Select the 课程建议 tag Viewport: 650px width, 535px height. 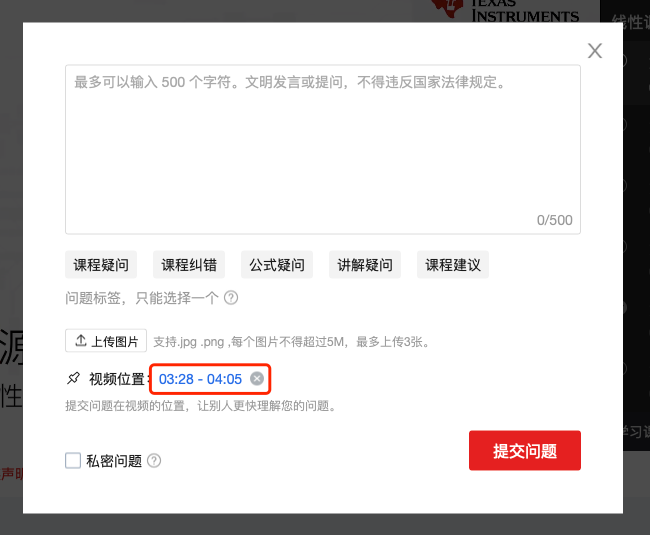coord(453,264)
